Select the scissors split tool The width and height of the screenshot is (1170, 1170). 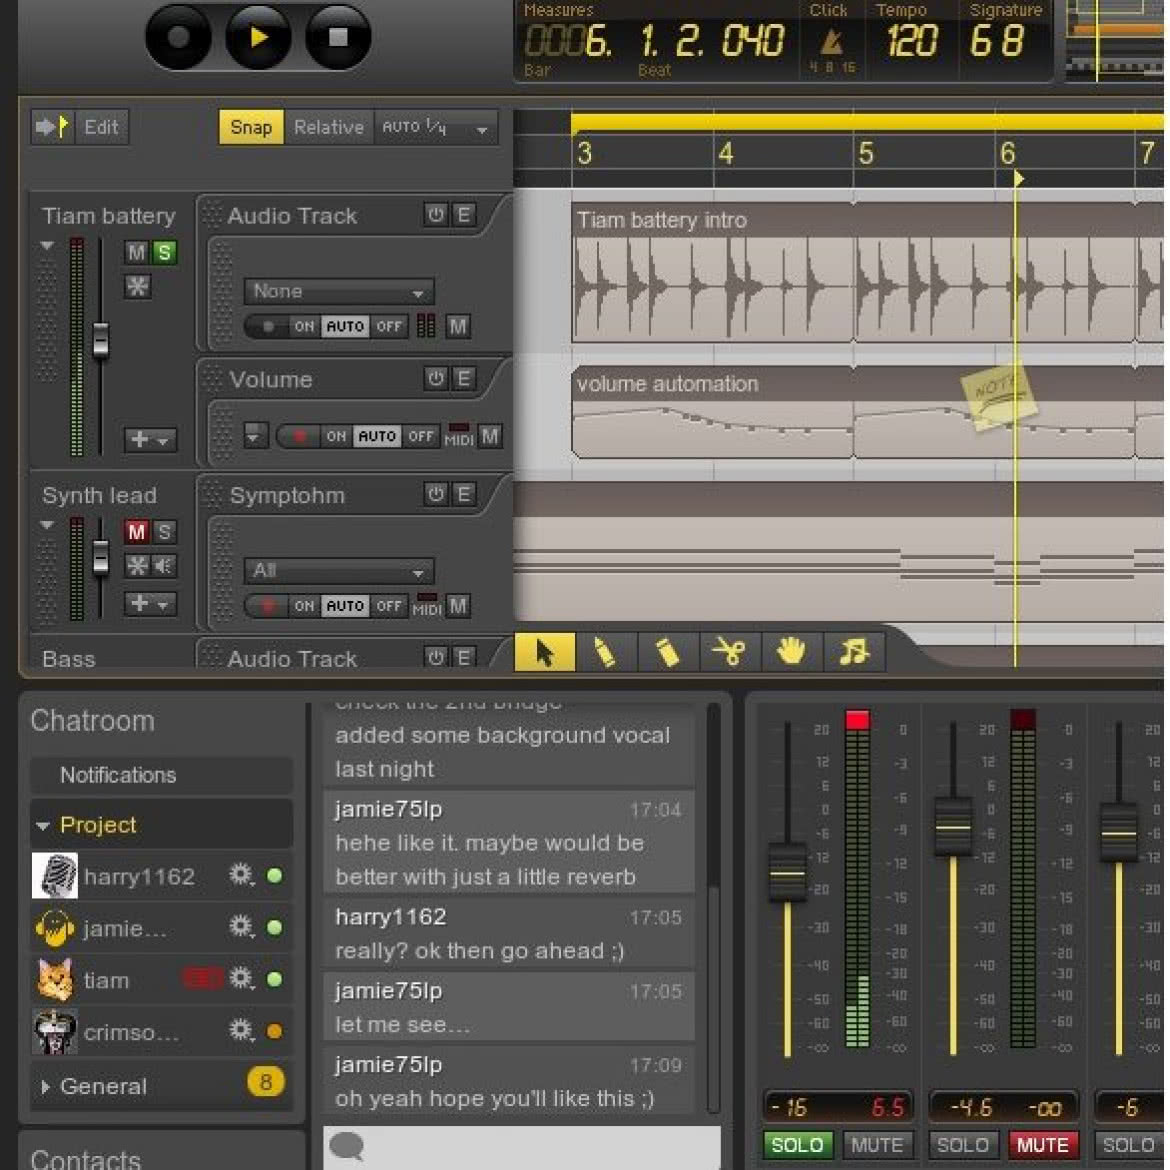click(x=729, y=653)
